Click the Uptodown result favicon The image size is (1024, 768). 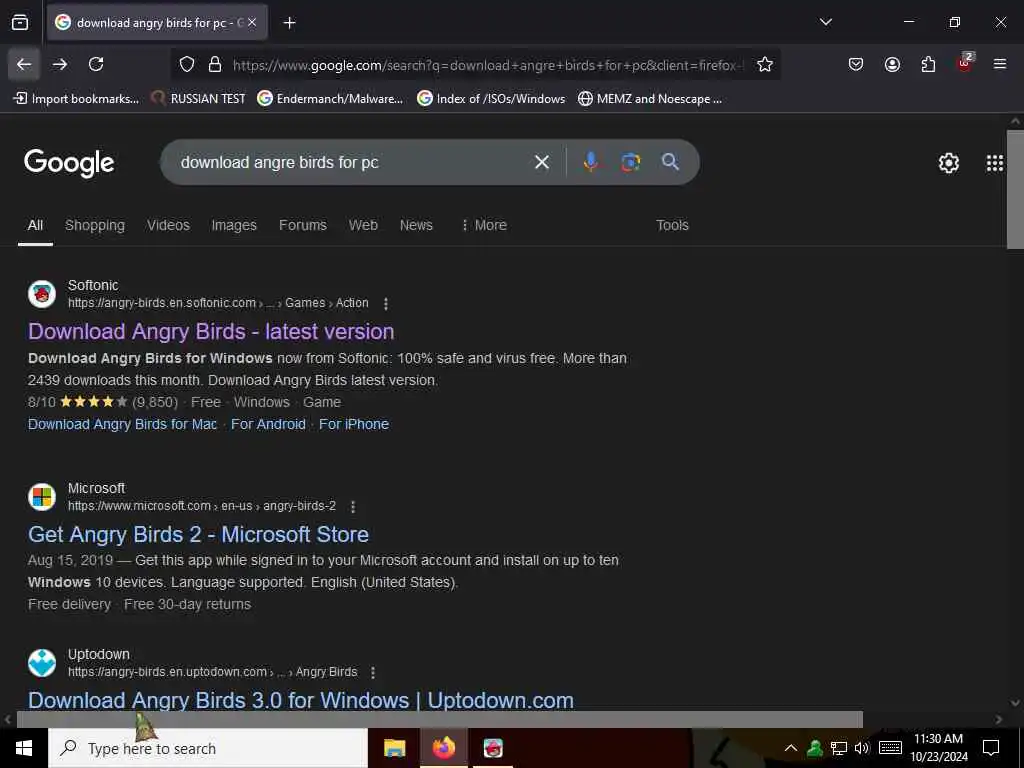42,663
